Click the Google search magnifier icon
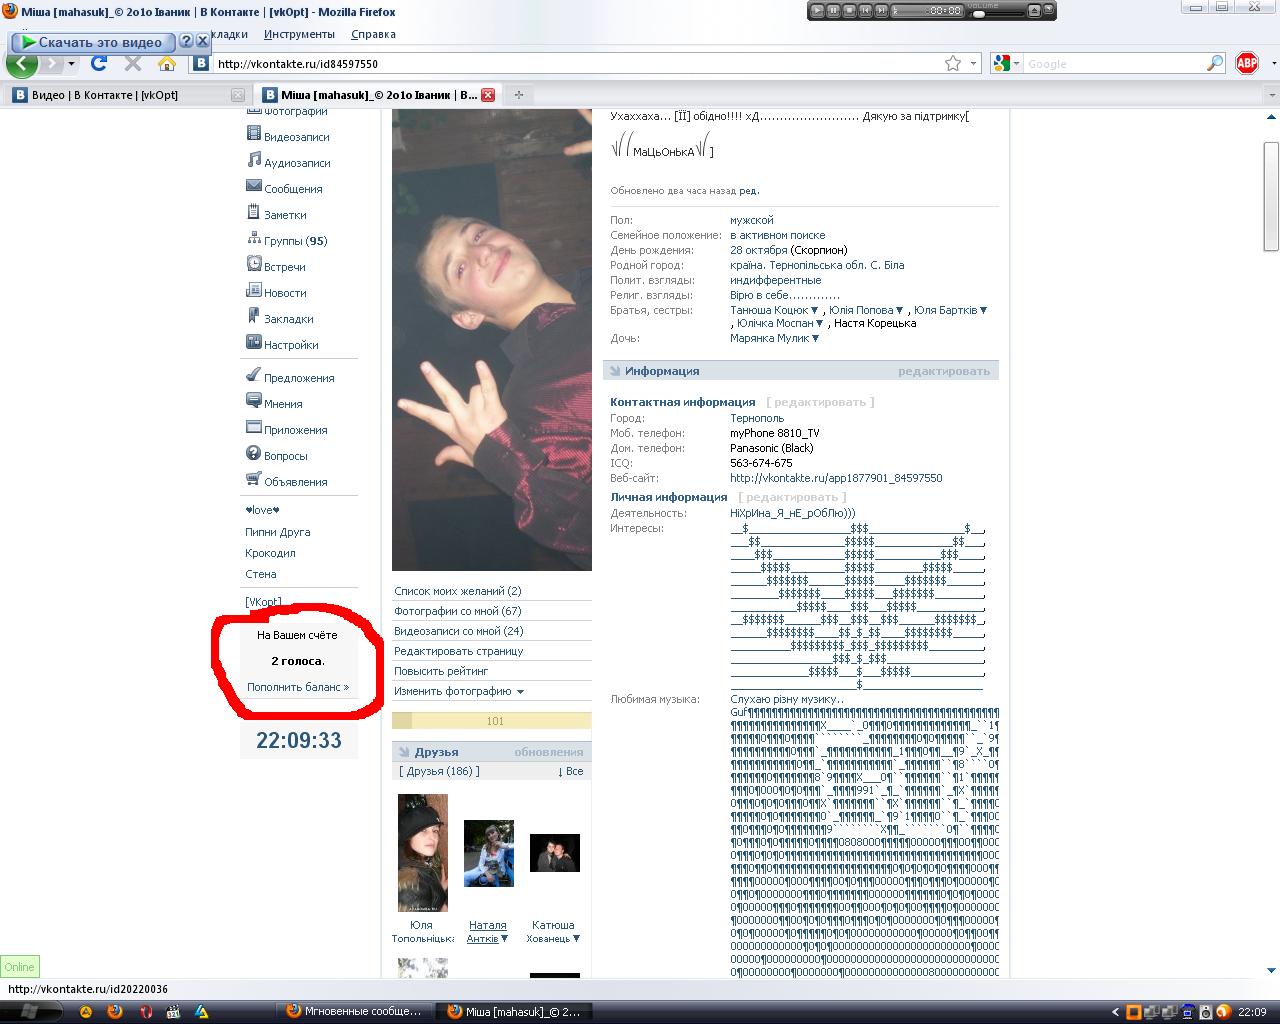This screenshot has height=1024, width=1280. [1215, 63]
